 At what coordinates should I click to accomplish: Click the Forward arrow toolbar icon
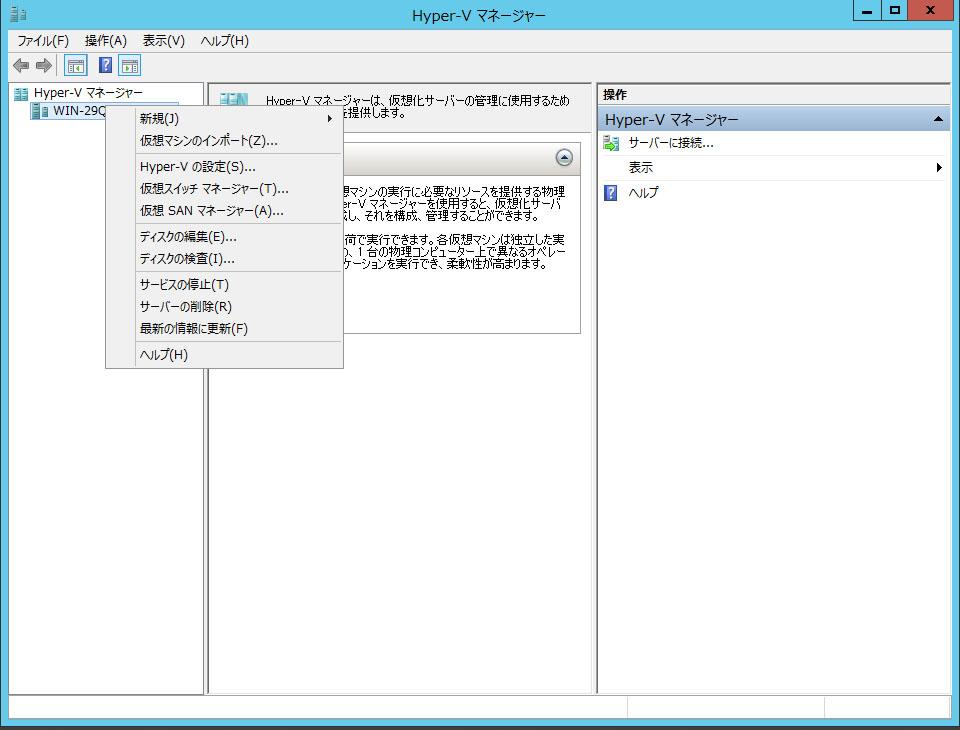[x=43, y=66]
